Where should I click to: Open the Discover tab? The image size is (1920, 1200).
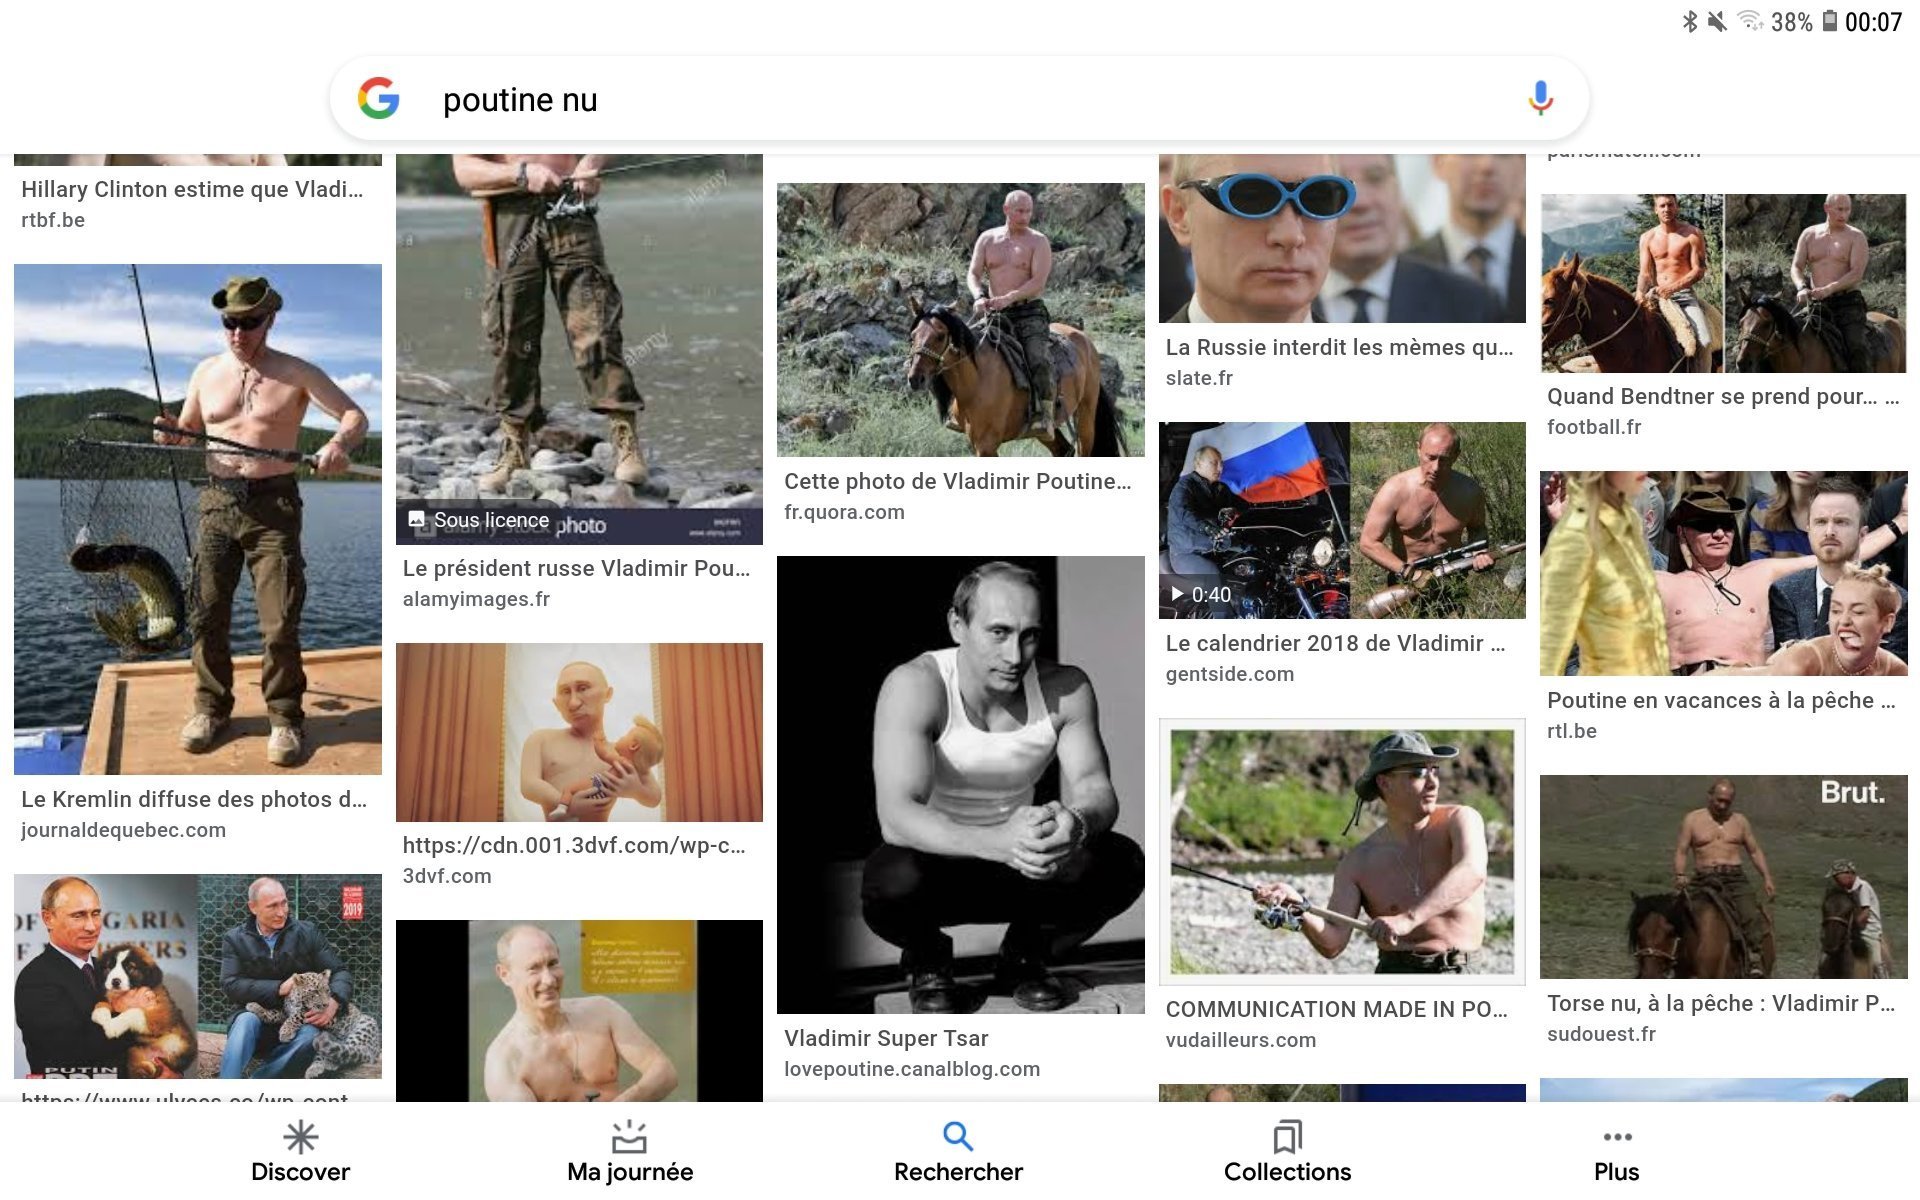(300, 1152)
